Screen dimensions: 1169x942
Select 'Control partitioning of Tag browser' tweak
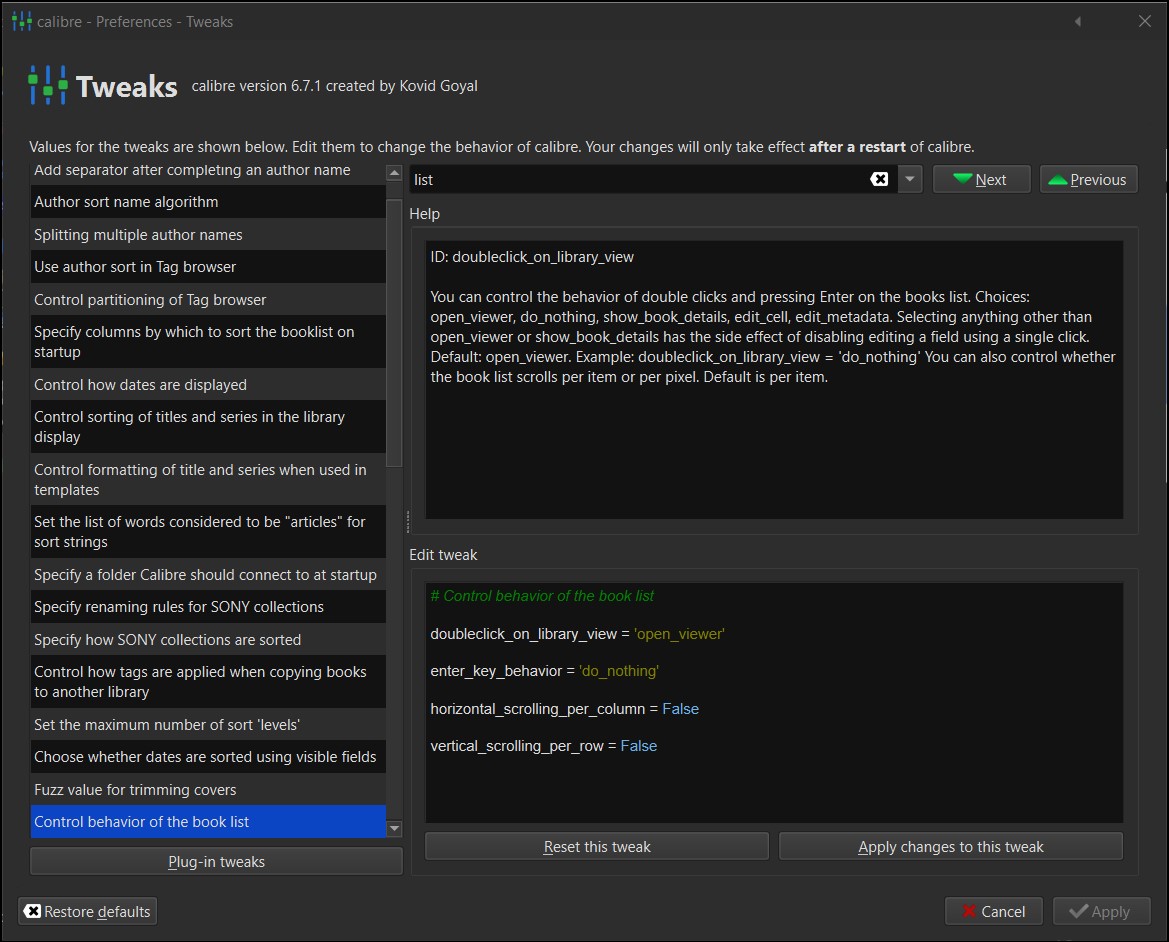point(208,300)
